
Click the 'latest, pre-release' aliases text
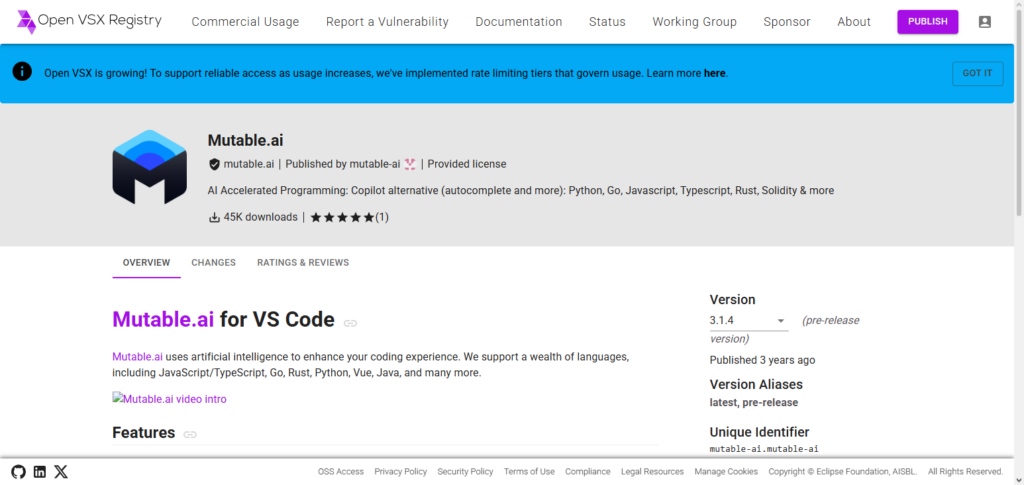pos(754,402)
